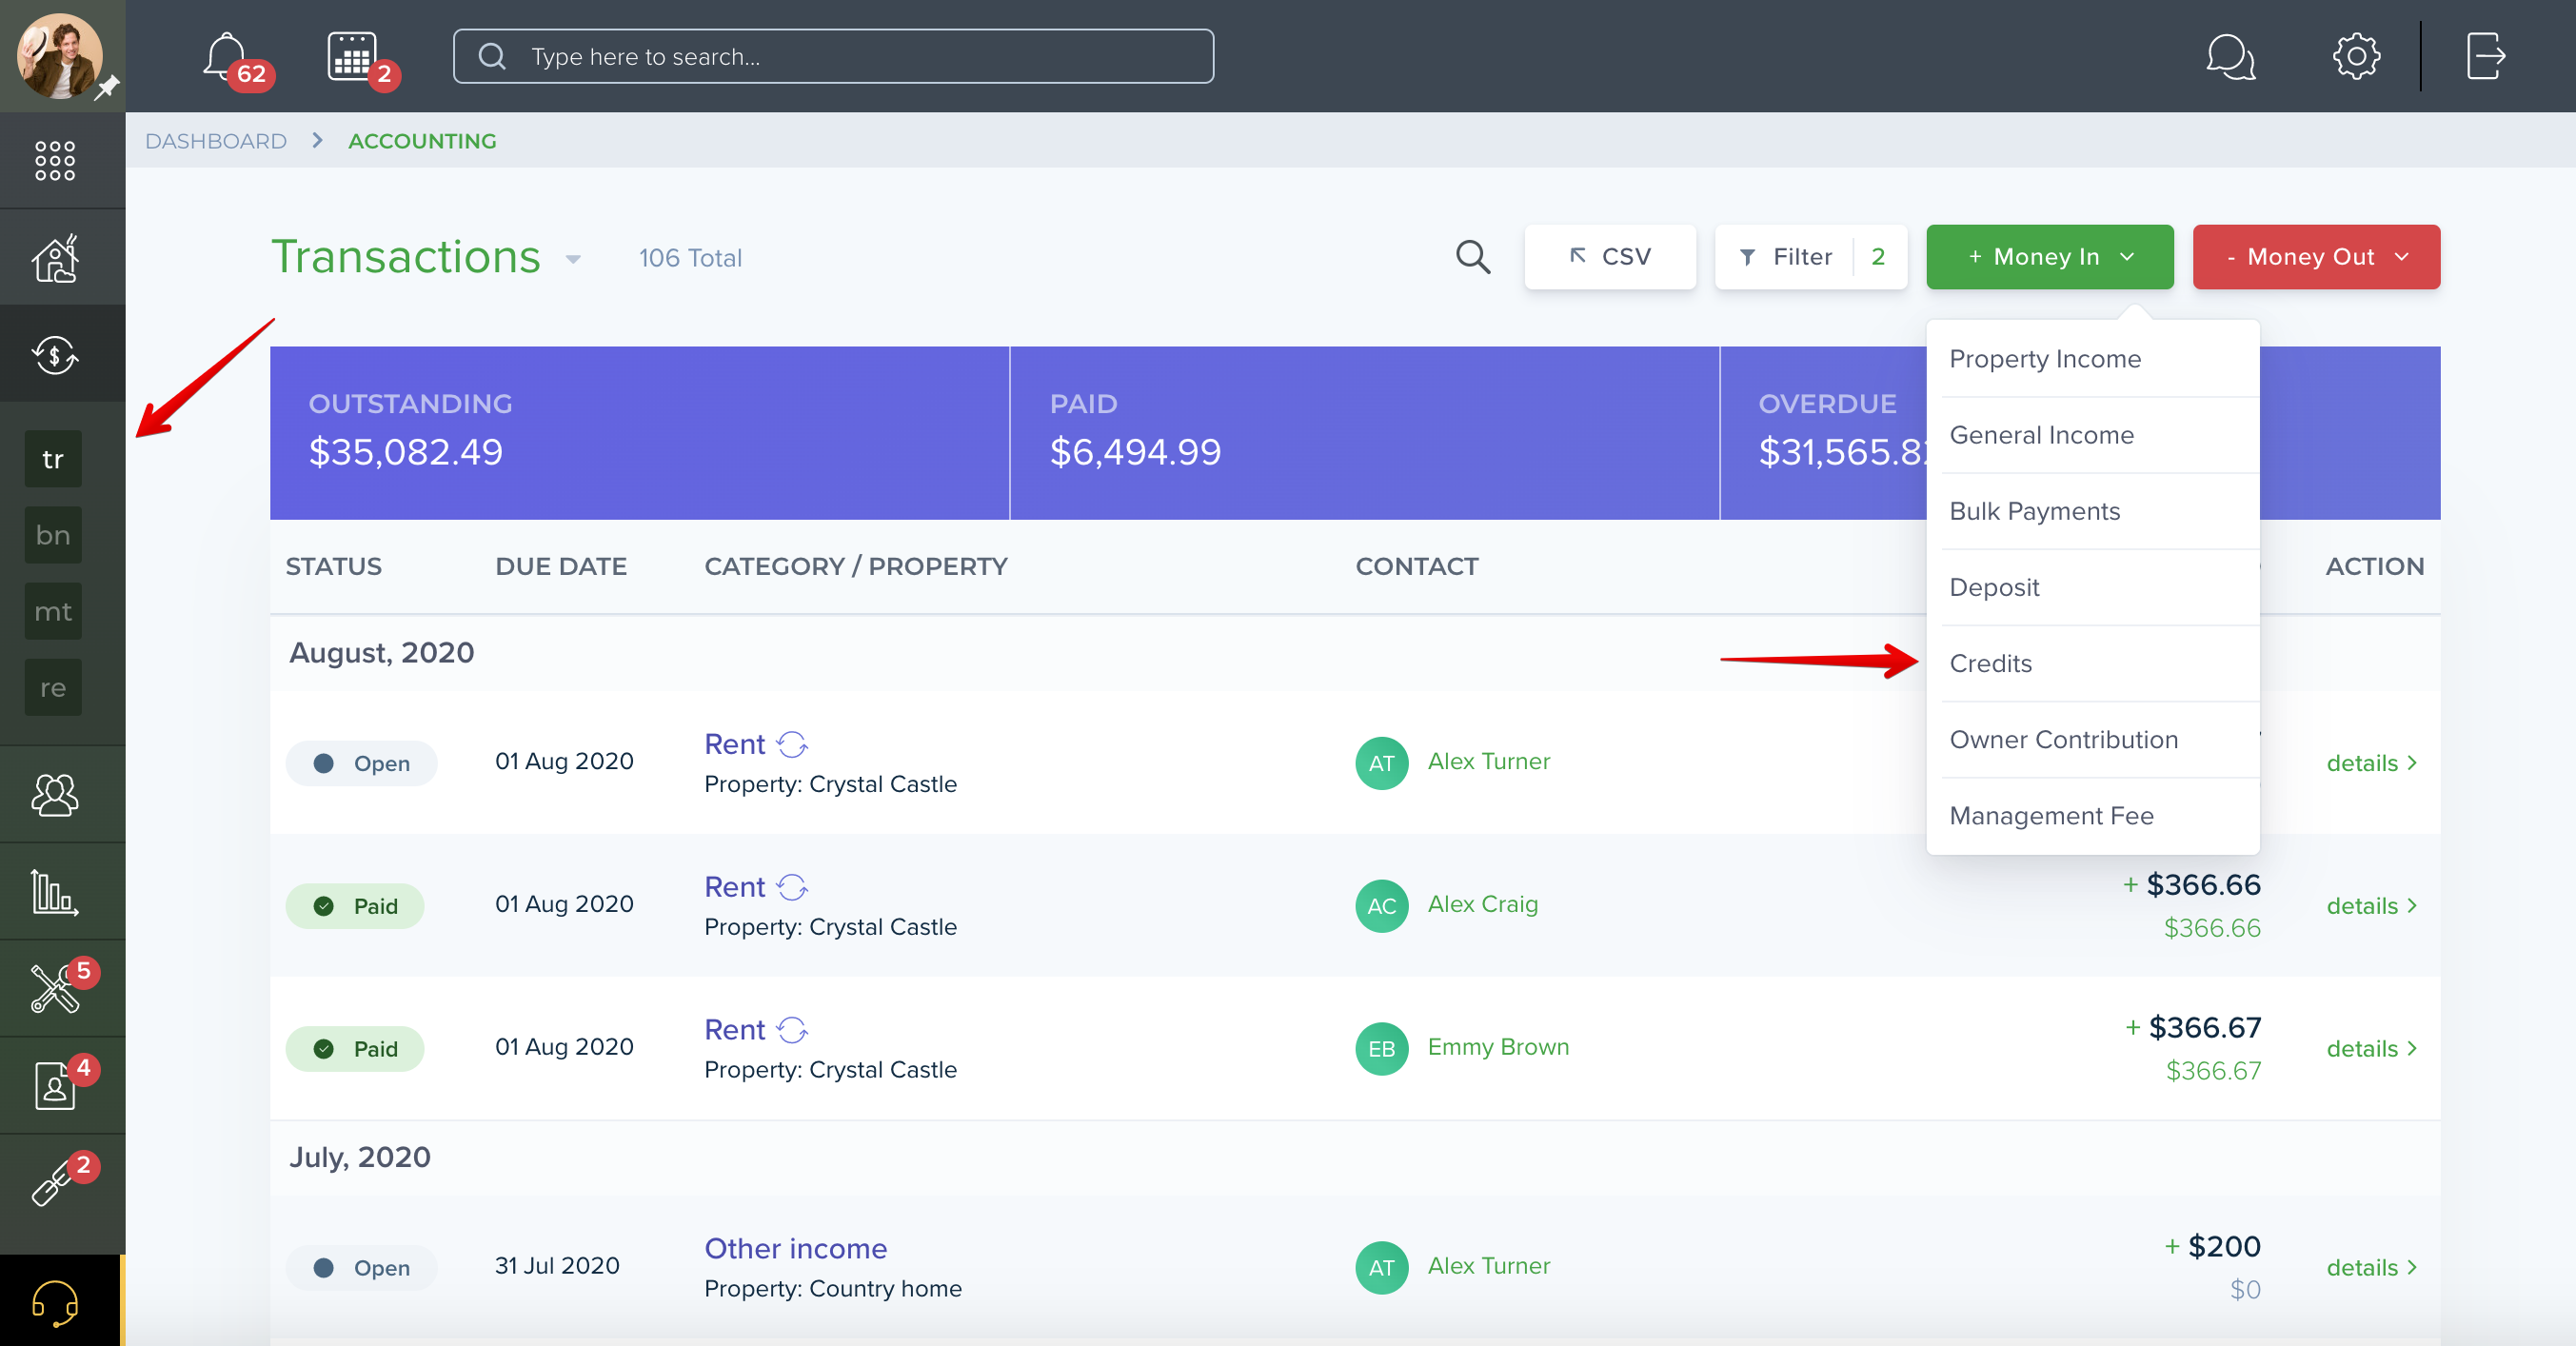
Task: Click the STATUS column header
Action: point(333,567)
